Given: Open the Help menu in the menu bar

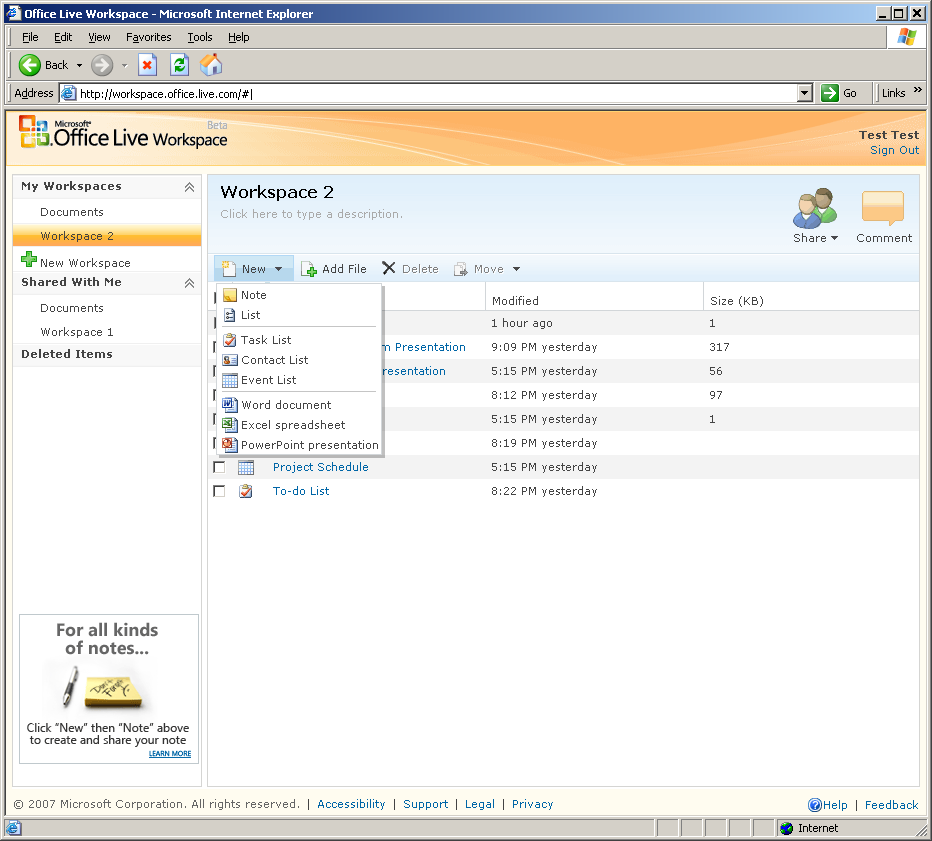Looking at the screenshot, I should click(x=239, y=37).
